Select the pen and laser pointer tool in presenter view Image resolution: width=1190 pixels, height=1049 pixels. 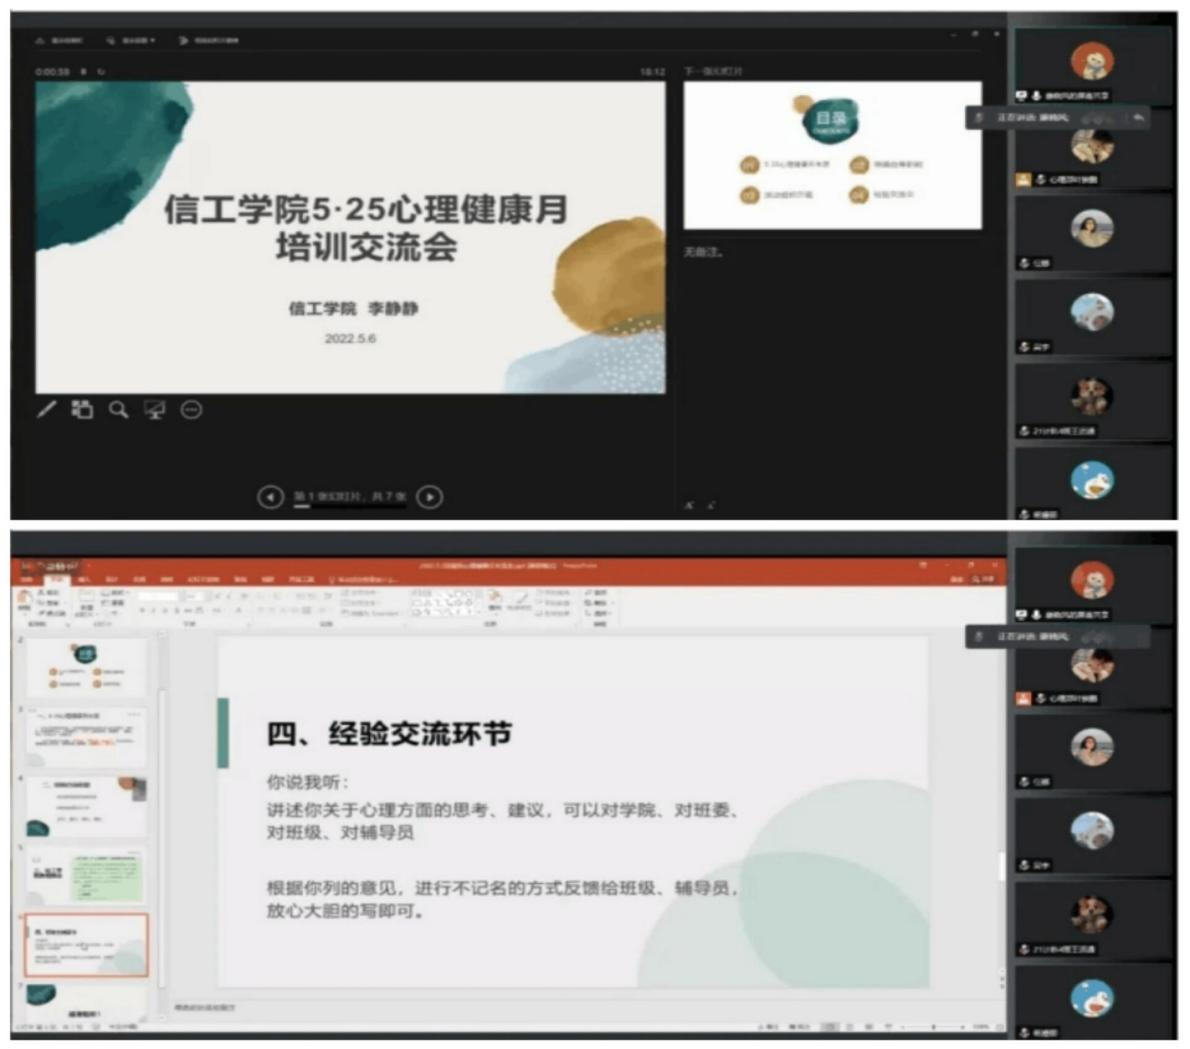pos(47,410)
